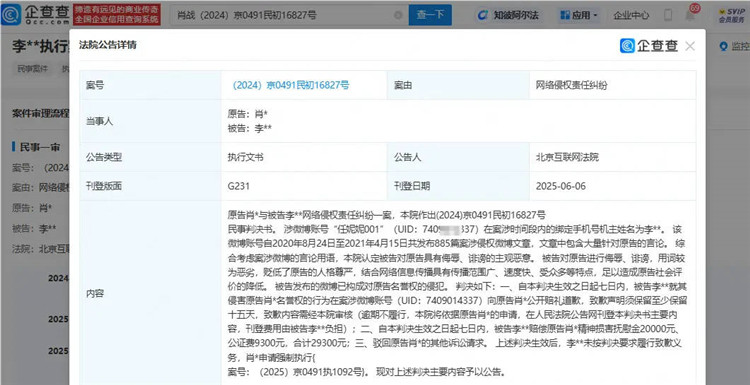The height and width of the screenshot is (385, 750).
Task: Click the promotional banner beside the logo
Action: pyautogui.click(x=117, y=15)
